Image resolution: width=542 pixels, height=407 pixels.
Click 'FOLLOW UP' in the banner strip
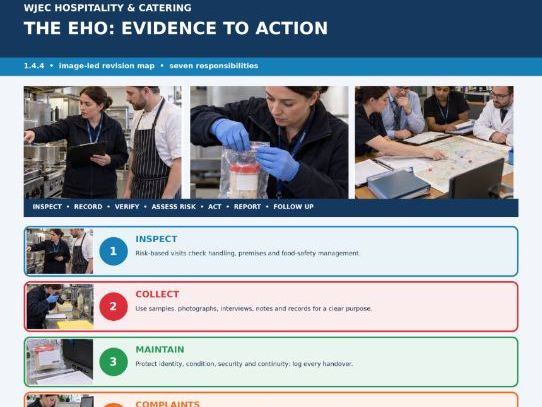click(293, 207)
